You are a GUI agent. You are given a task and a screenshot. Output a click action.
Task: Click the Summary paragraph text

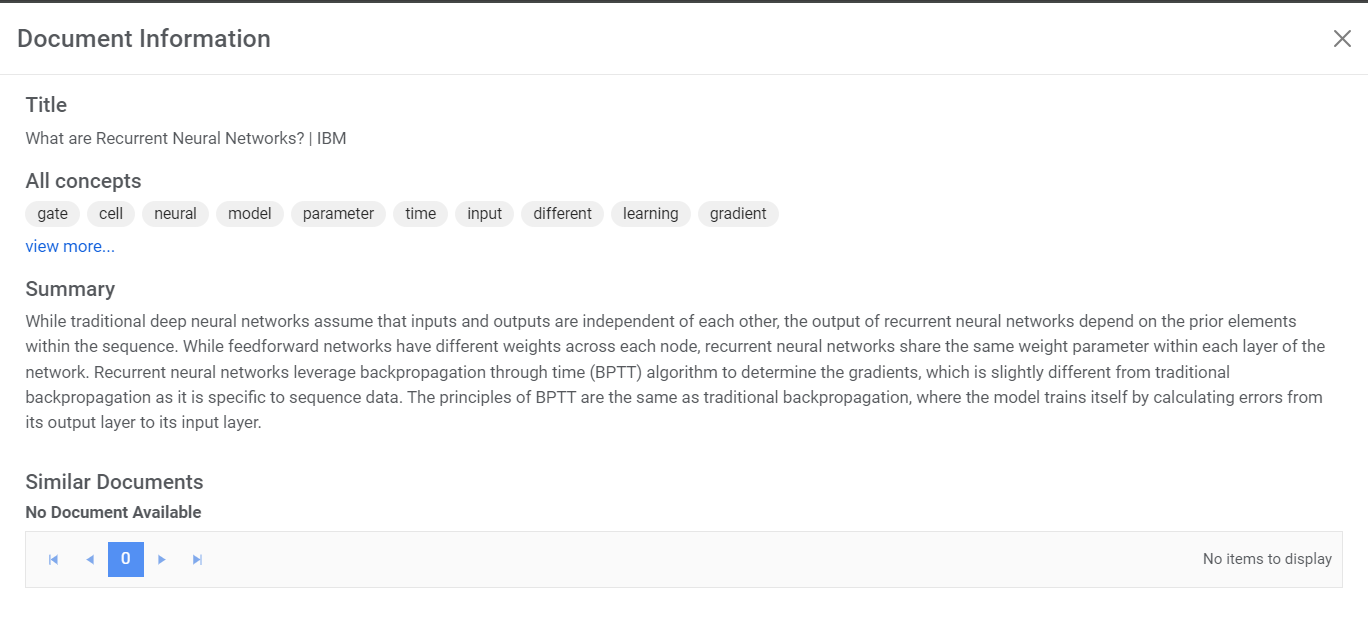click(675, 372)
